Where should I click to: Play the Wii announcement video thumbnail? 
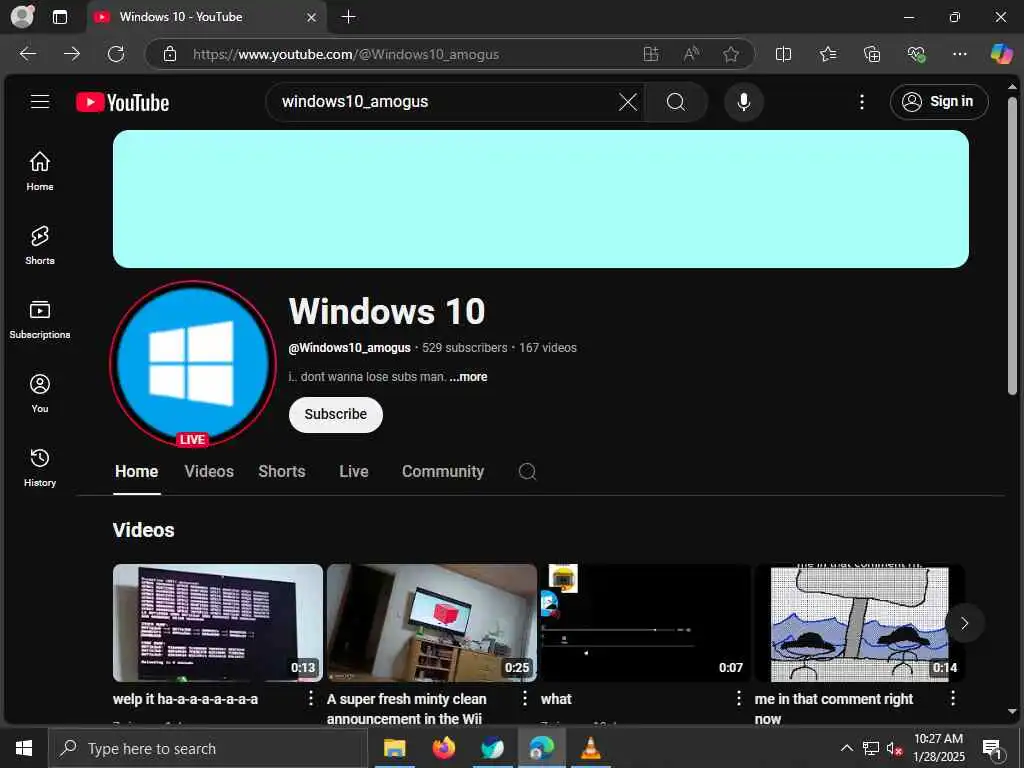click(432, 623)
